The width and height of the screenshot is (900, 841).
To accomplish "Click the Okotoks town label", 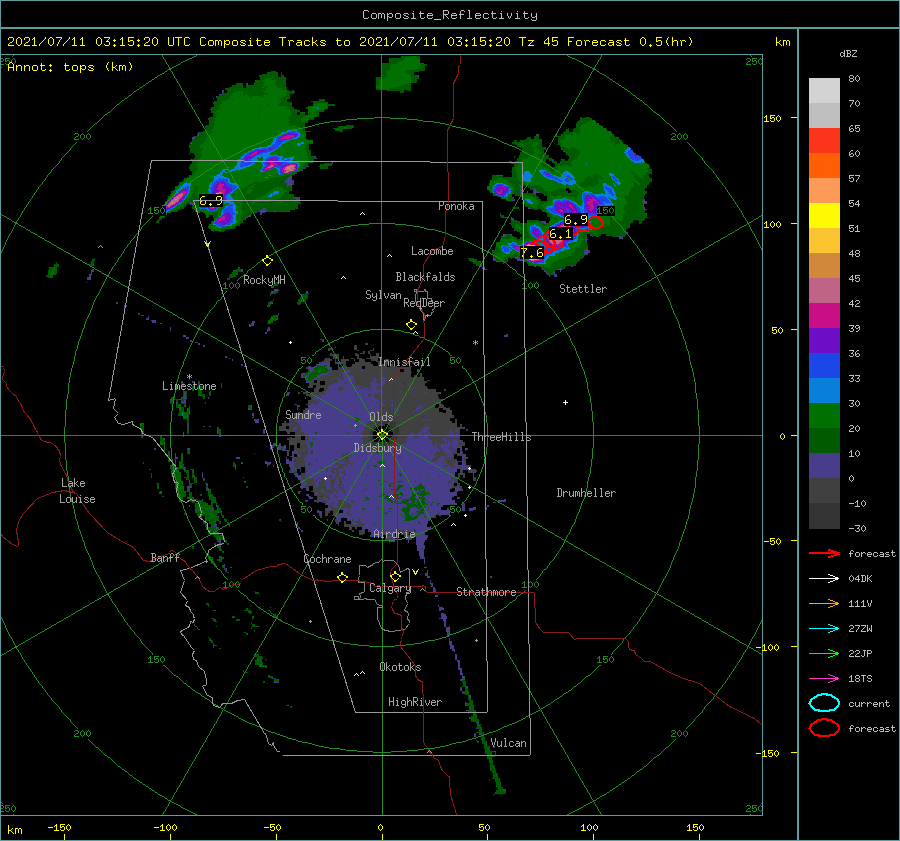I will click(x=400, y=667).
